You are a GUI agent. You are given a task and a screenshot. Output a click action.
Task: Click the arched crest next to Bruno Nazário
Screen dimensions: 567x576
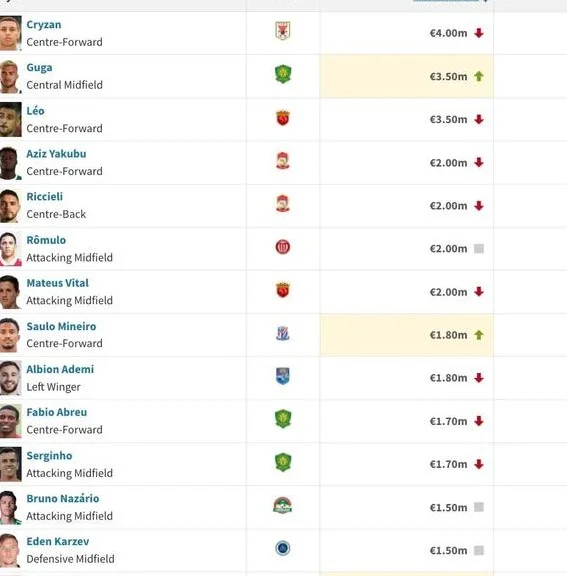point(282,505)
